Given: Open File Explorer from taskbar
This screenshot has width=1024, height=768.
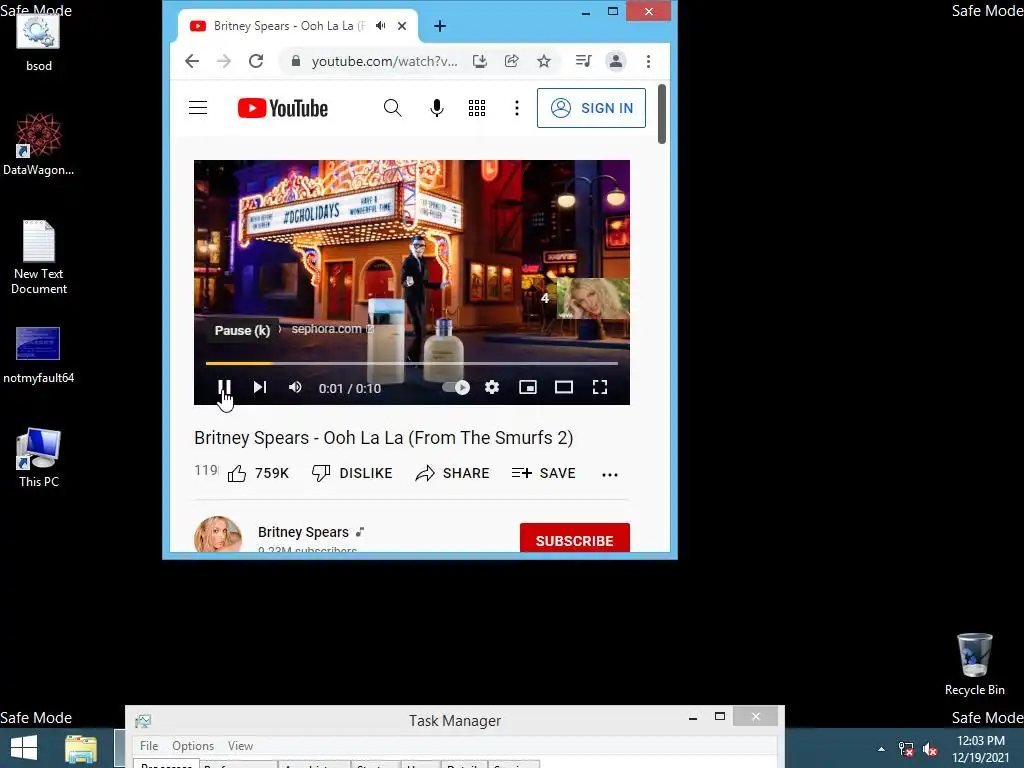Looking at the screenshot, I should (x=81, y=748).
